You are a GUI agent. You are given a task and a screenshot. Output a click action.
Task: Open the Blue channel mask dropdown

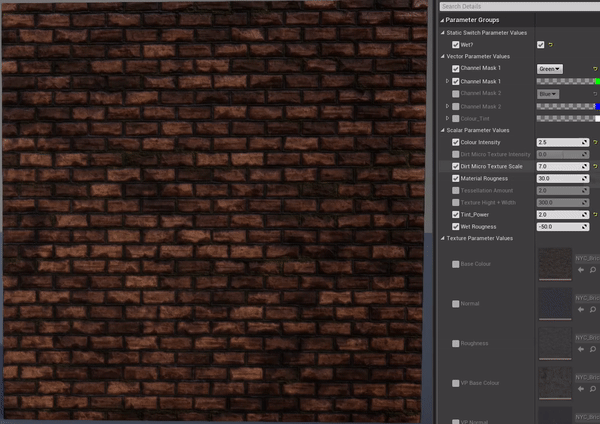[548, 94]
